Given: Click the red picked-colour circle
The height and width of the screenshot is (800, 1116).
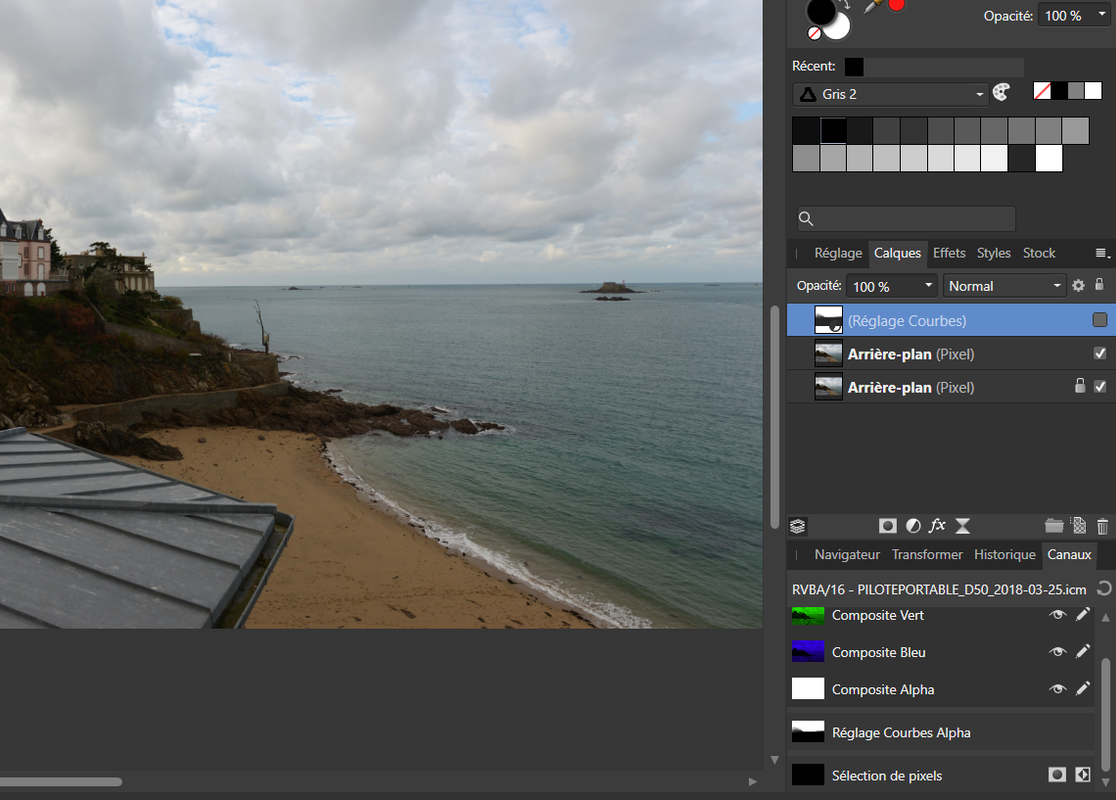Looking at the screenshot, I should tap(897, 5).
